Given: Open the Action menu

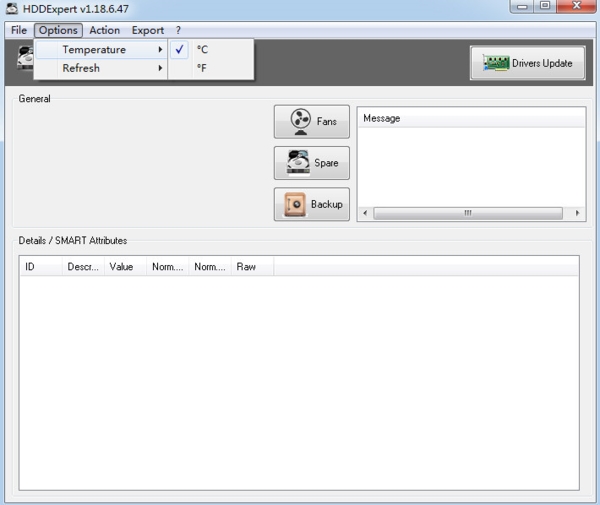Looking at the screenshot, I should 104,30.
